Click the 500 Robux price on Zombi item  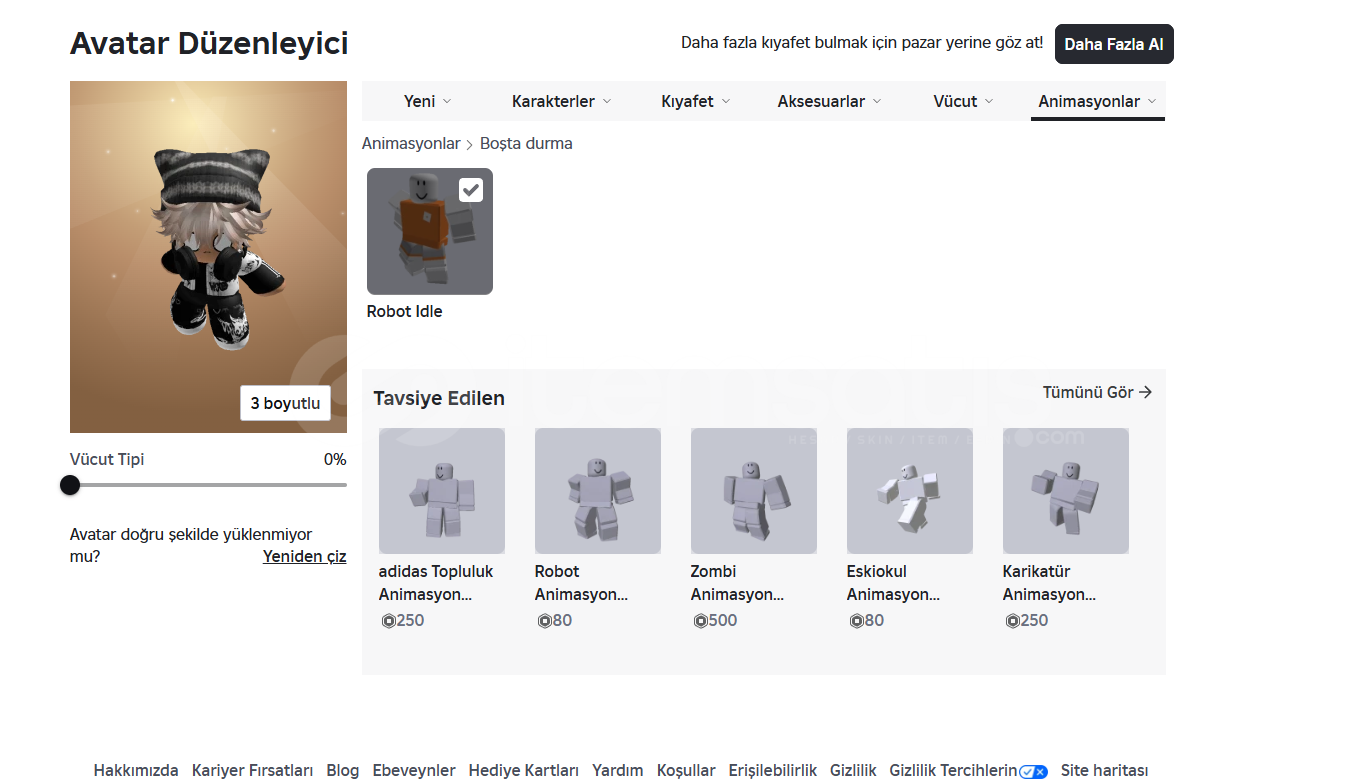715,620
